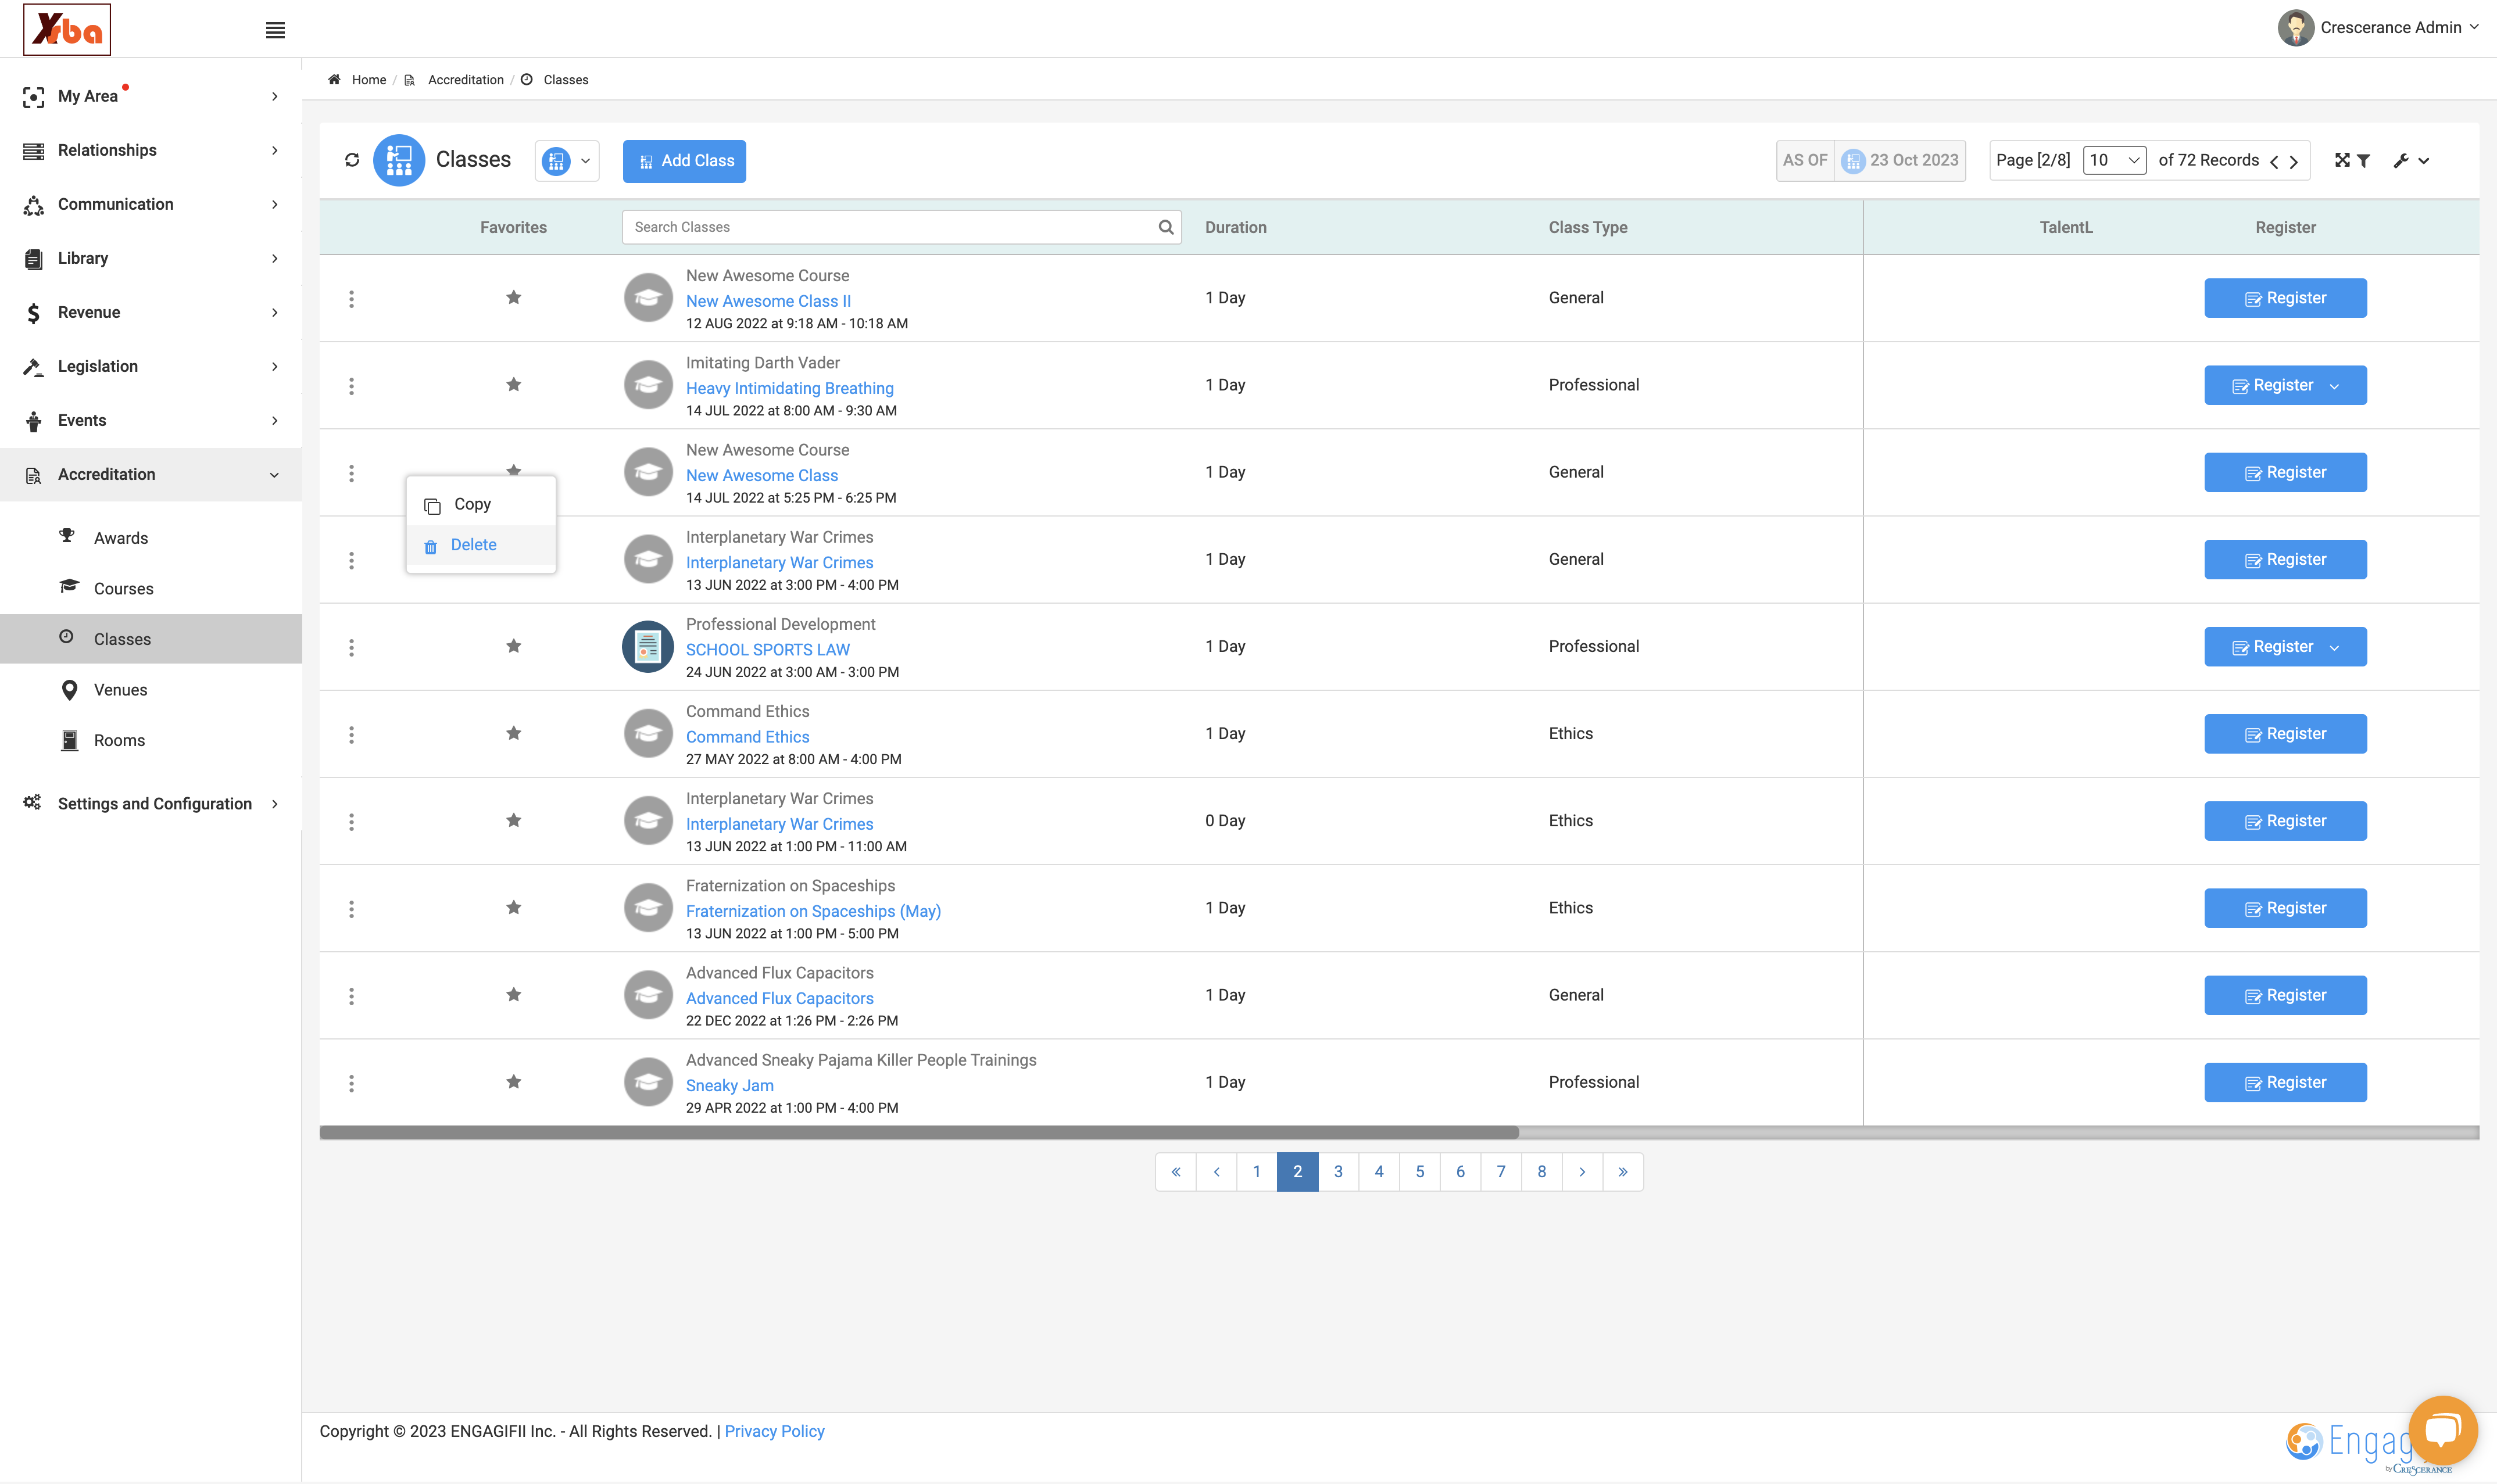2497x1484 pixels.
Task: Collapse the Accreditation sidebar section
Action: (151, 474)
